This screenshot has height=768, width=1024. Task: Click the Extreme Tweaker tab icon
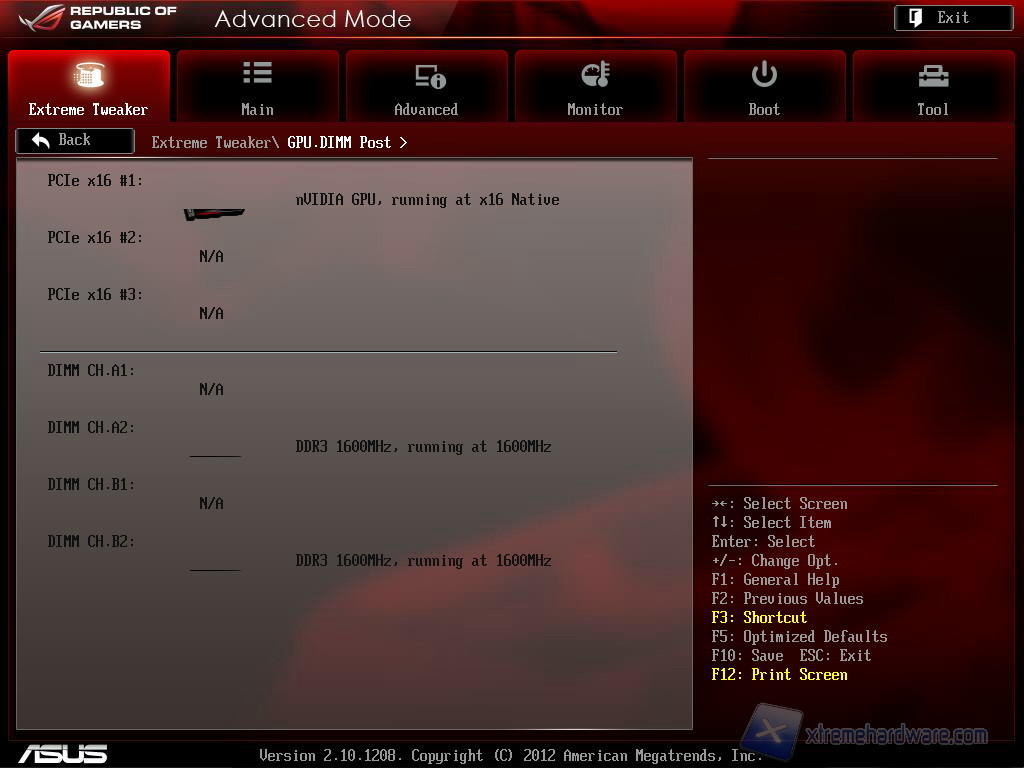point(89,75)
